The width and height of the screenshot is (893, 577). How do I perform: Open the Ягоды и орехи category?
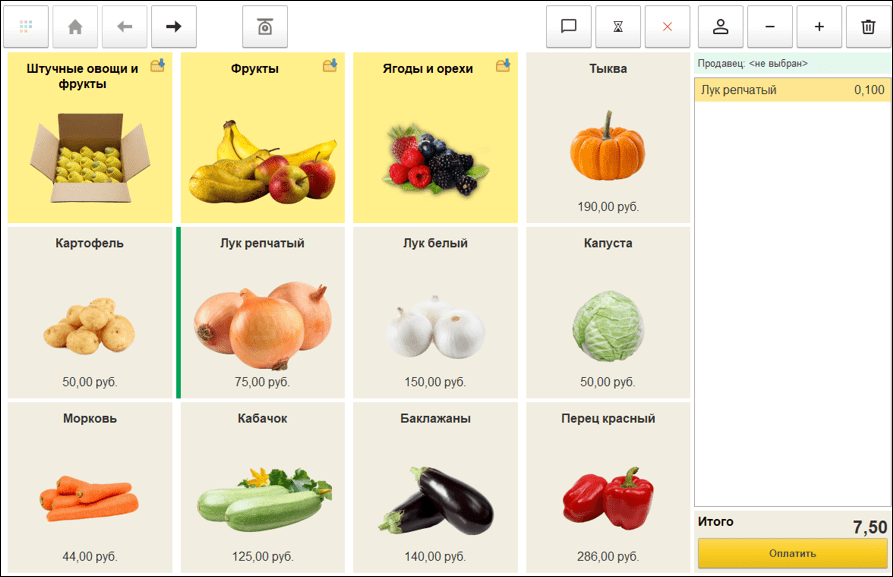point(435,137)
